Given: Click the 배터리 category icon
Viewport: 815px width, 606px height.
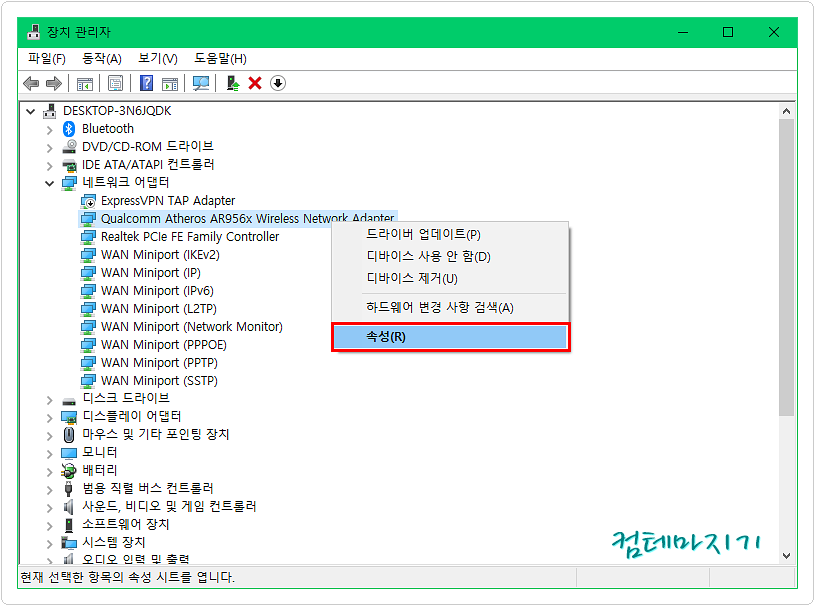Looking at the screenshot, I should pyautogui.click(x=69, y=470).
